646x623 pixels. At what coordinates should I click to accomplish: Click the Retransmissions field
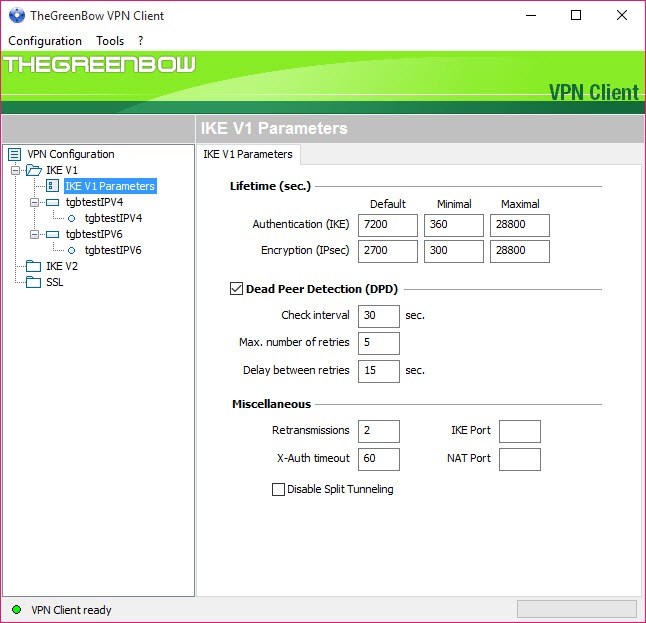[x=379, y=431]
